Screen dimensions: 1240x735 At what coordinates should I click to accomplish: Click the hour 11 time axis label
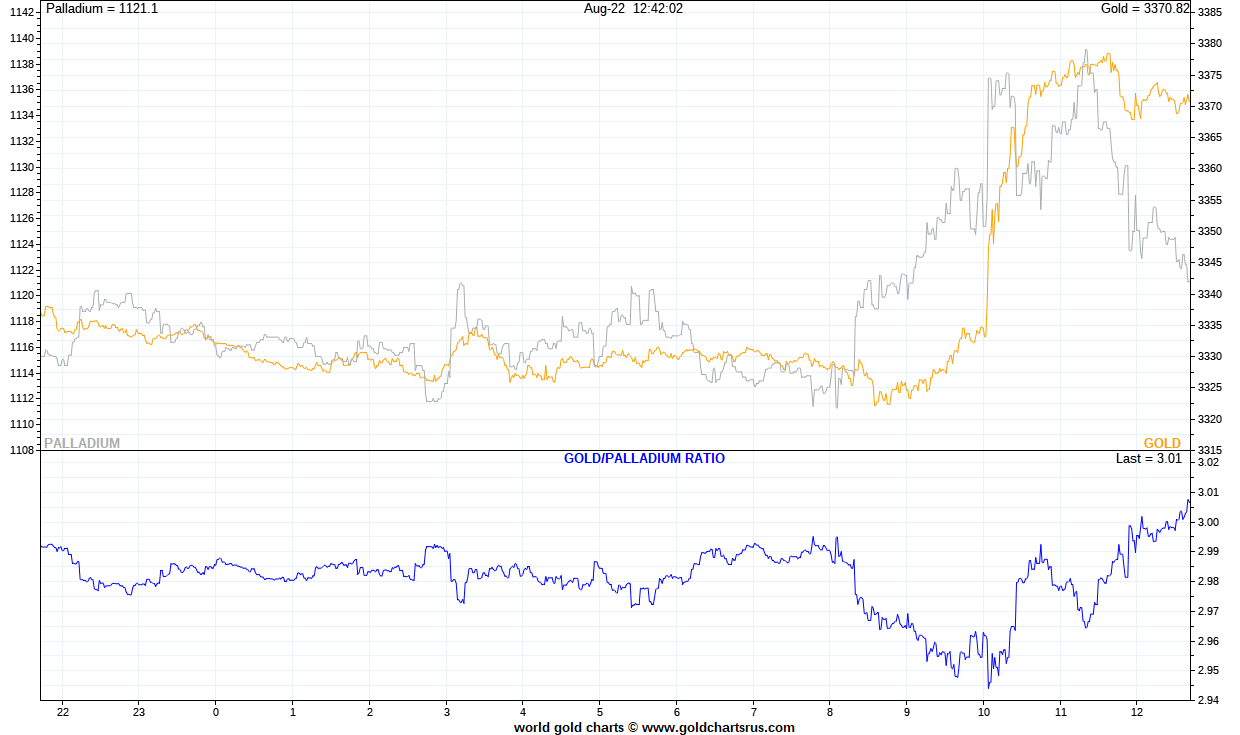[x=1061, y=712]
